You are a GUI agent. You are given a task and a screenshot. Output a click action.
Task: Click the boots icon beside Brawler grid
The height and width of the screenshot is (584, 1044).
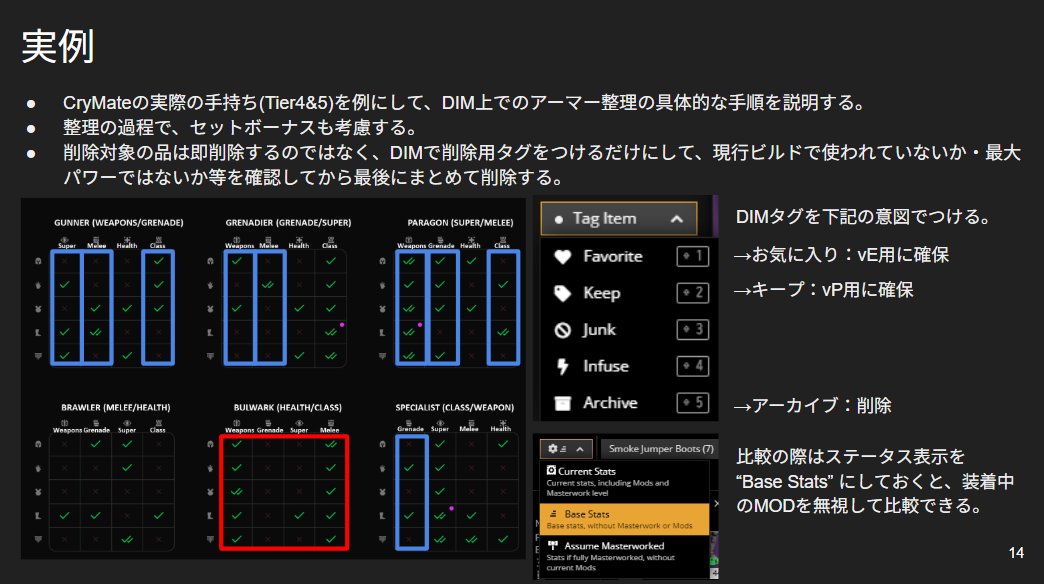click(36, 516)
